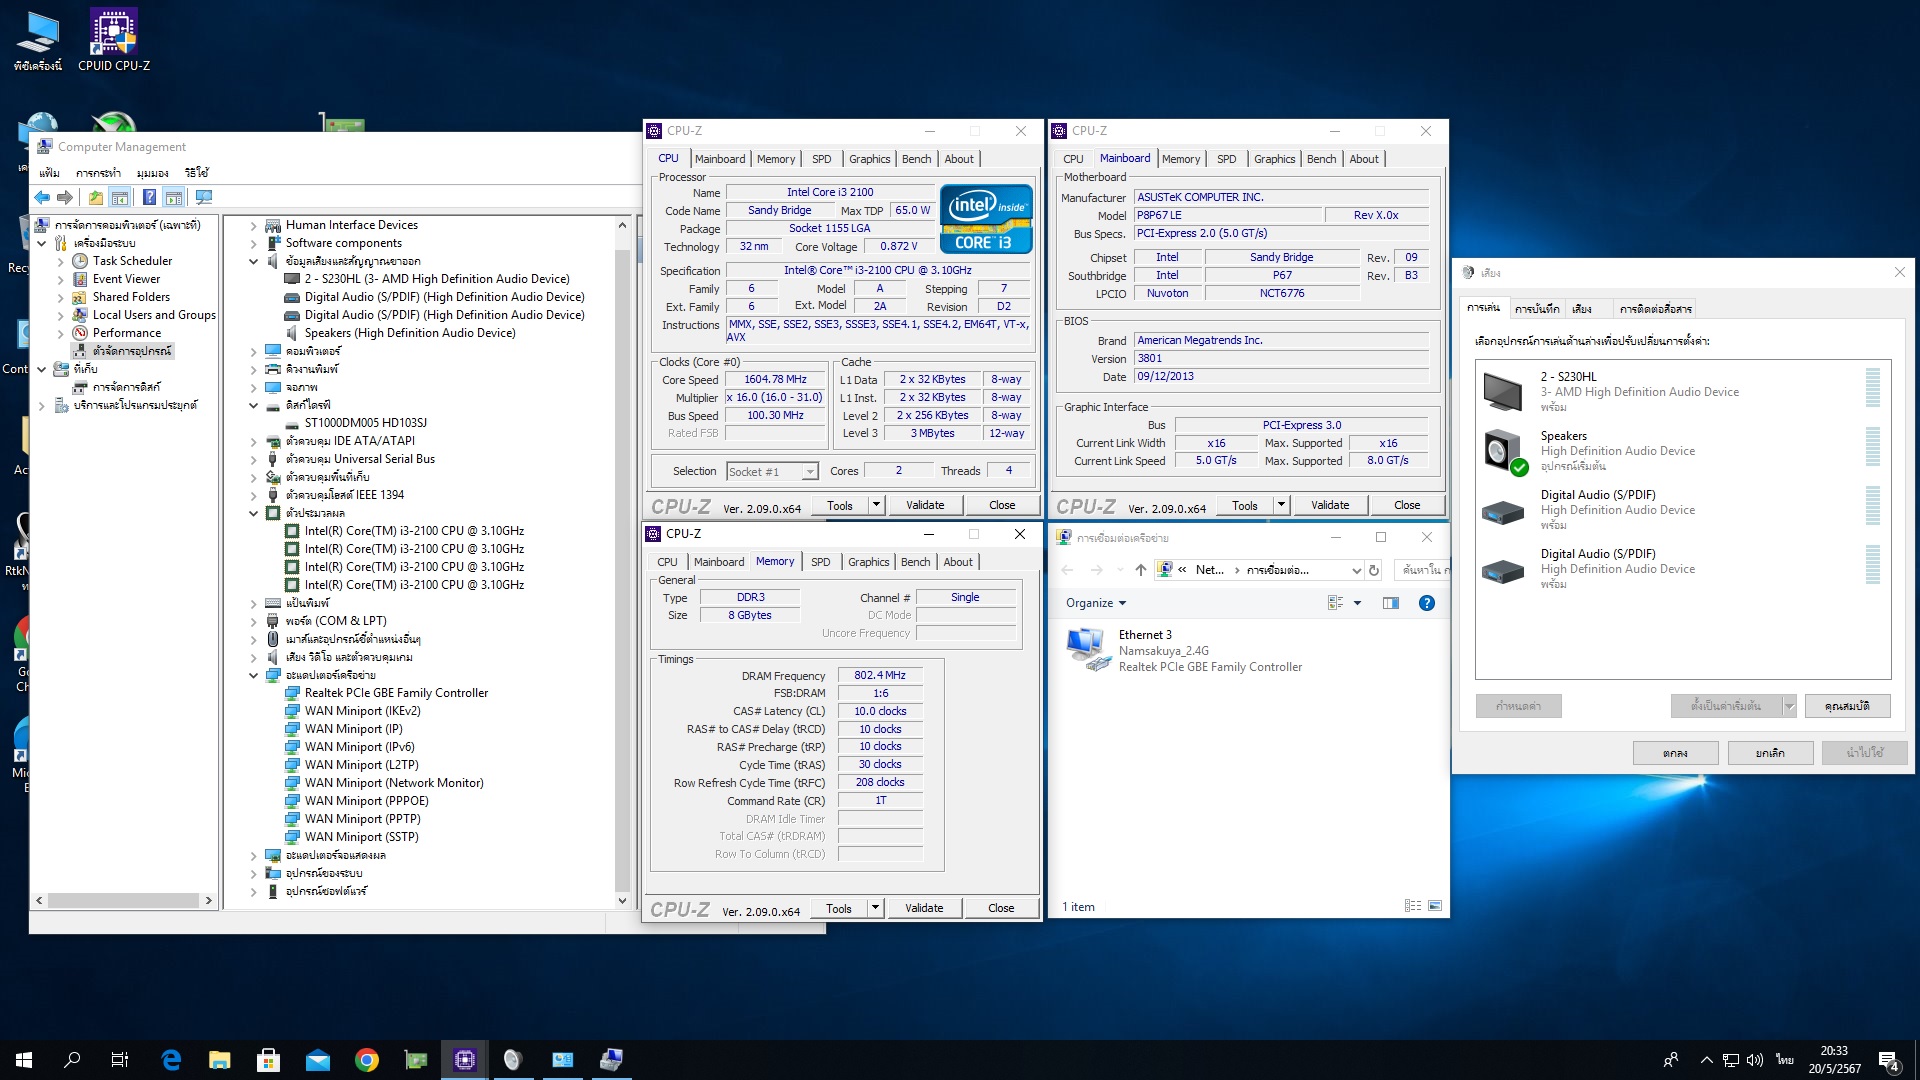This screenshot has height=1080, width=1920.
Task: Switch to Bench tab in Memory CPU-Z window
Action: point(915,562)
